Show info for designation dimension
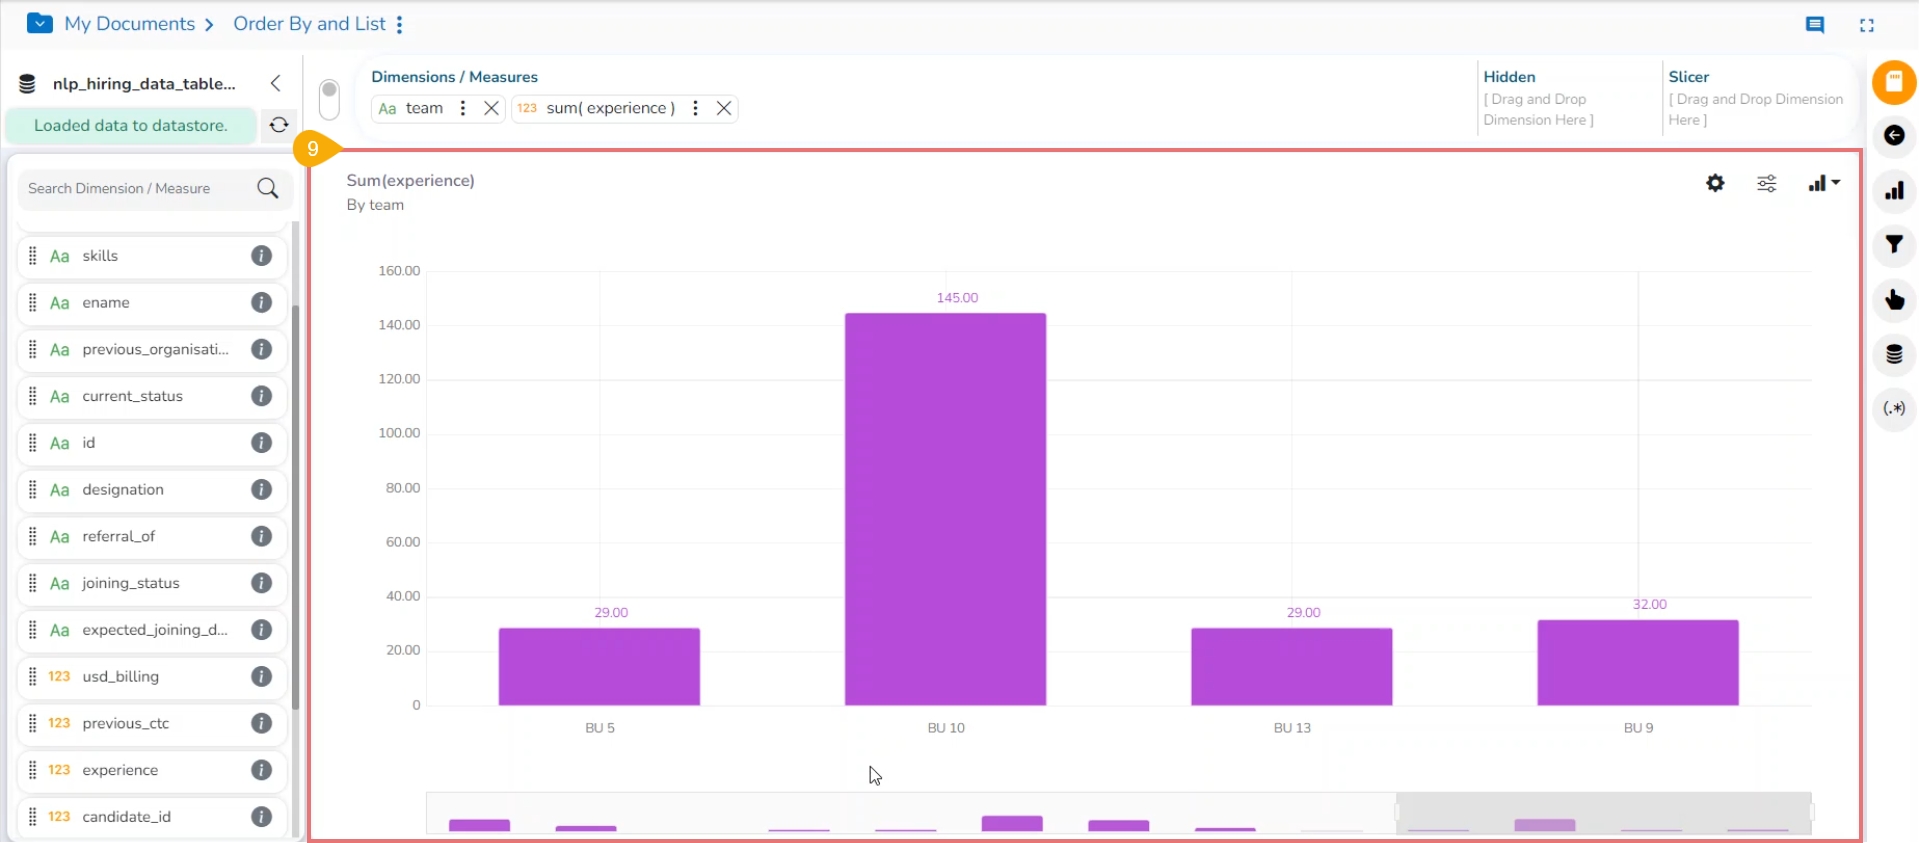 pos(262,490)
